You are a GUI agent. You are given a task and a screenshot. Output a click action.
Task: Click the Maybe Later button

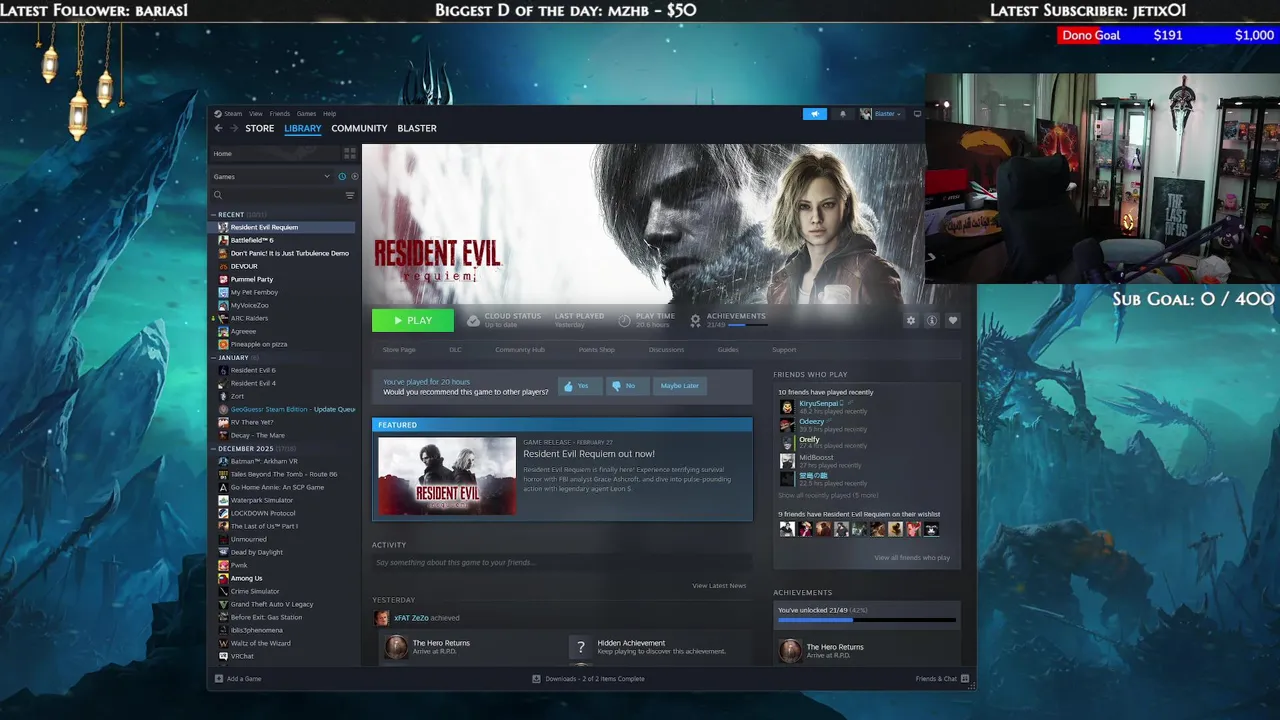coord(680,386)
